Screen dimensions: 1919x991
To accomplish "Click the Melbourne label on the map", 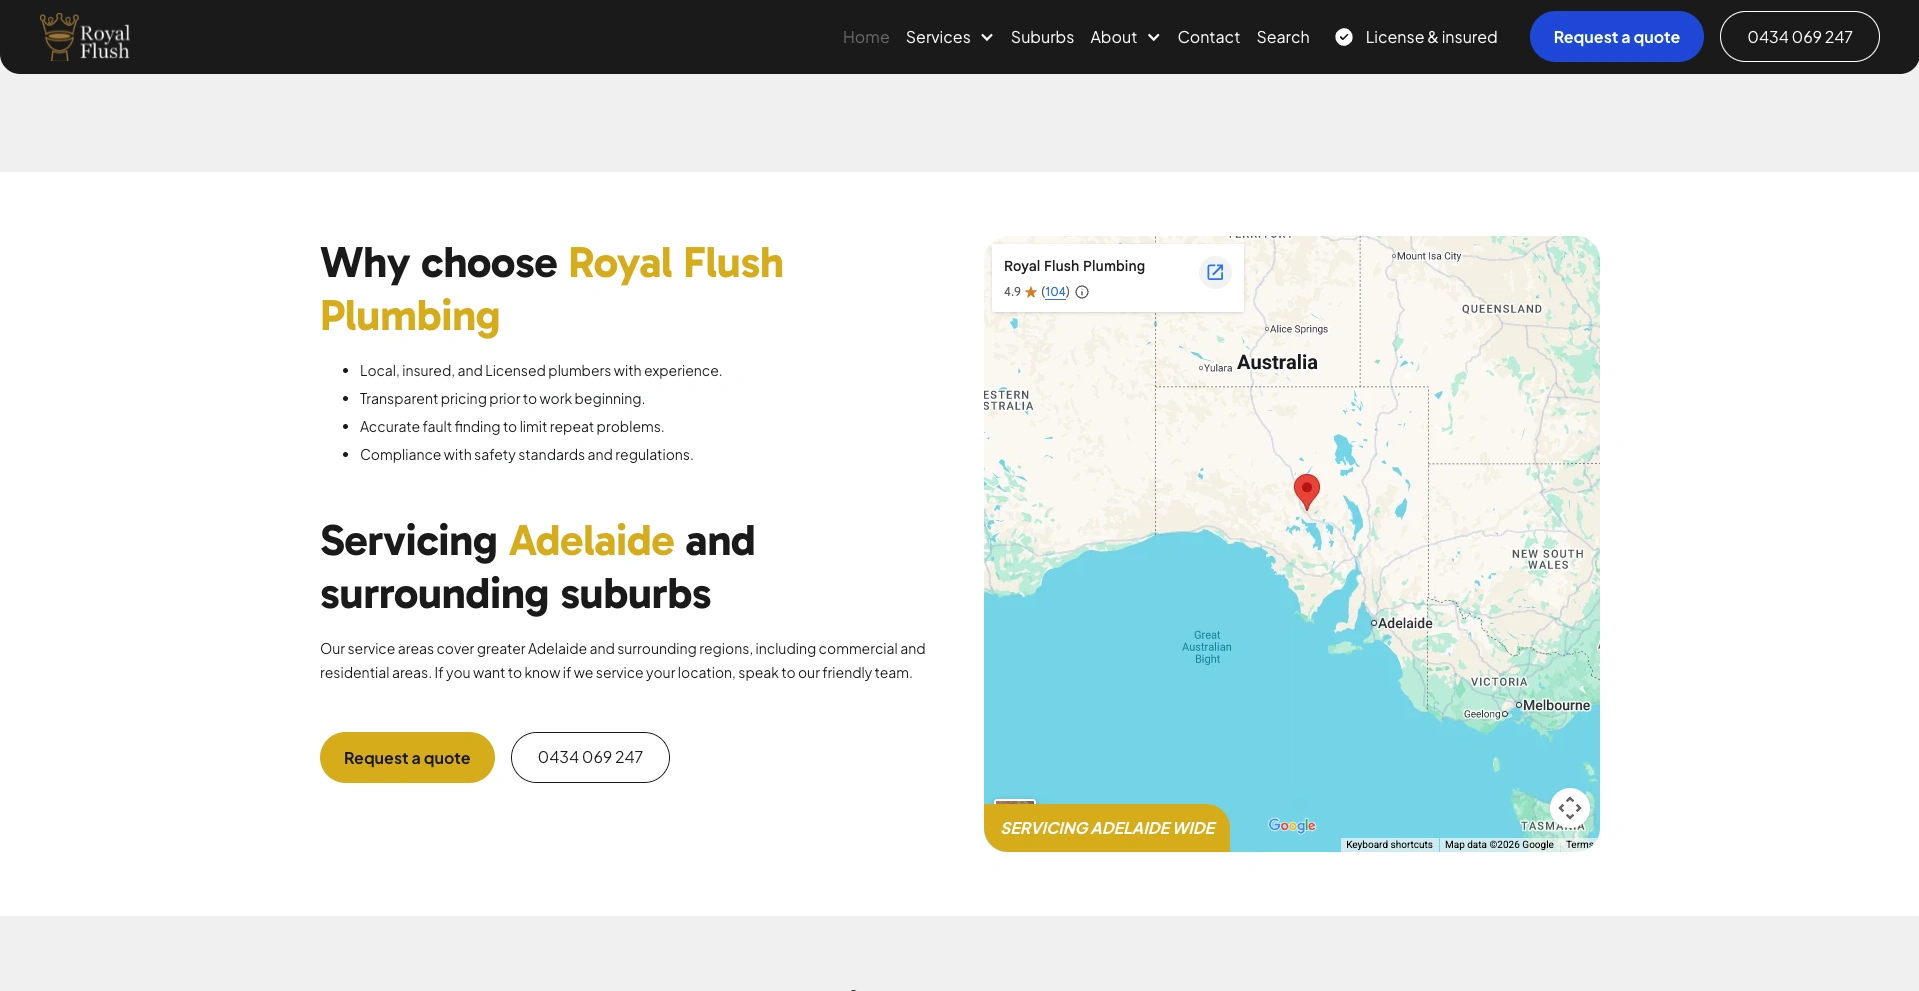I will 1556,705.
